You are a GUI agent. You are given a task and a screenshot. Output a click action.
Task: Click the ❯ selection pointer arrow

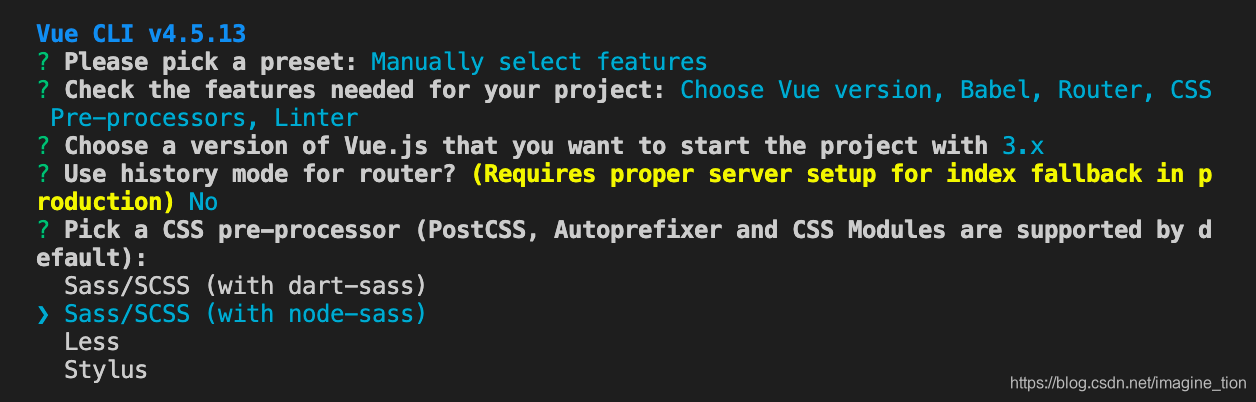click(x=43, y=314)
